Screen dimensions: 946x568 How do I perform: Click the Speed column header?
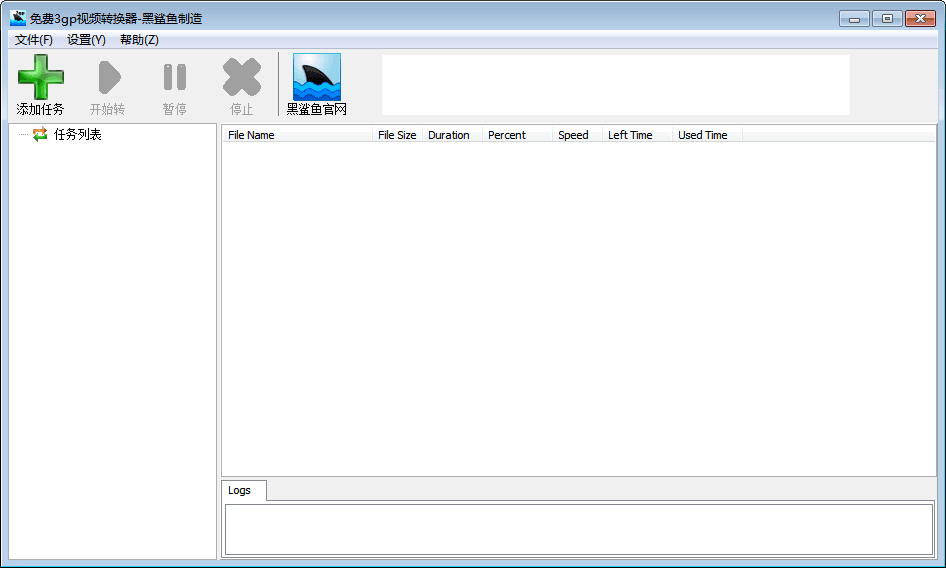[577, 135]
